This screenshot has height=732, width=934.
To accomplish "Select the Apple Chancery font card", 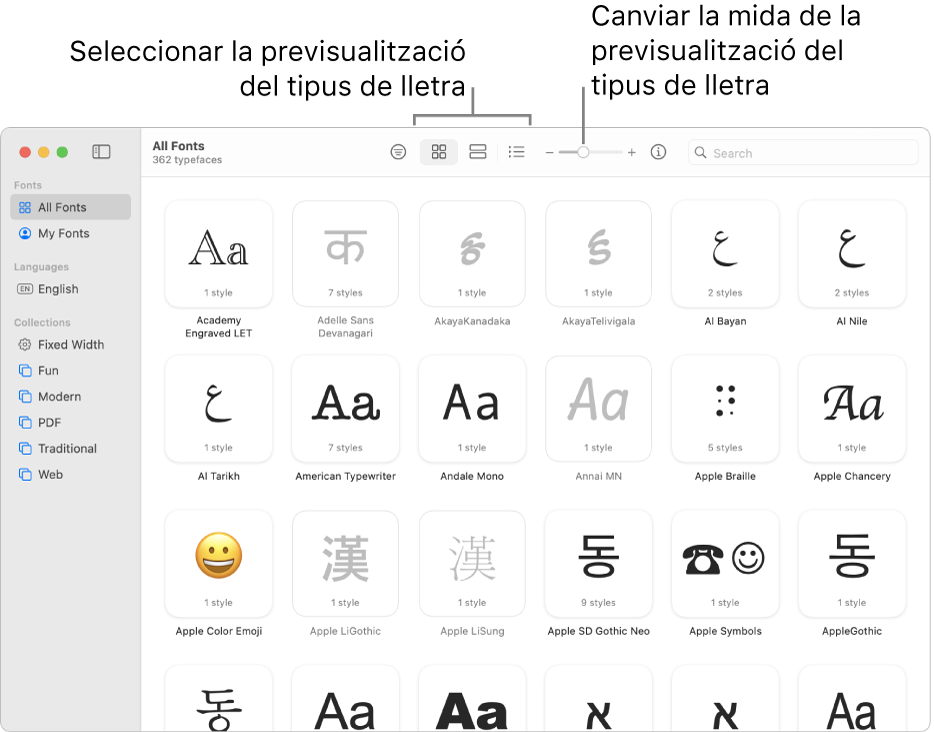I will click(852, 410).
